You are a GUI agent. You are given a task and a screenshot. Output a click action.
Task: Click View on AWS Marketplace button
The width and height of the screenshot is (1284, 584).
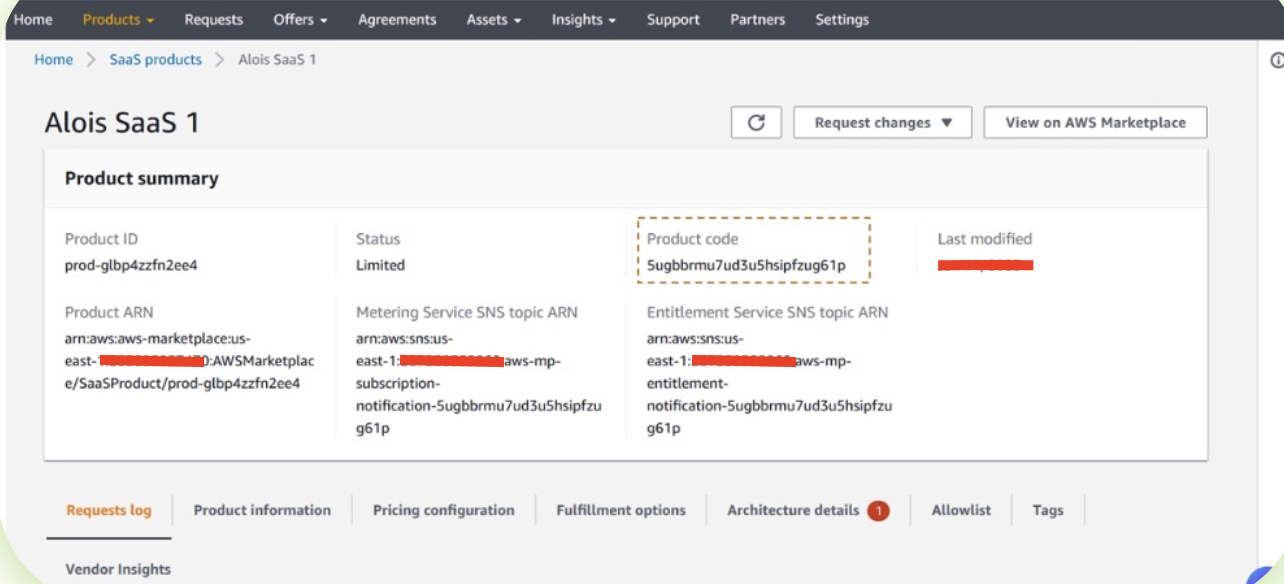[x=1095, y=123]
